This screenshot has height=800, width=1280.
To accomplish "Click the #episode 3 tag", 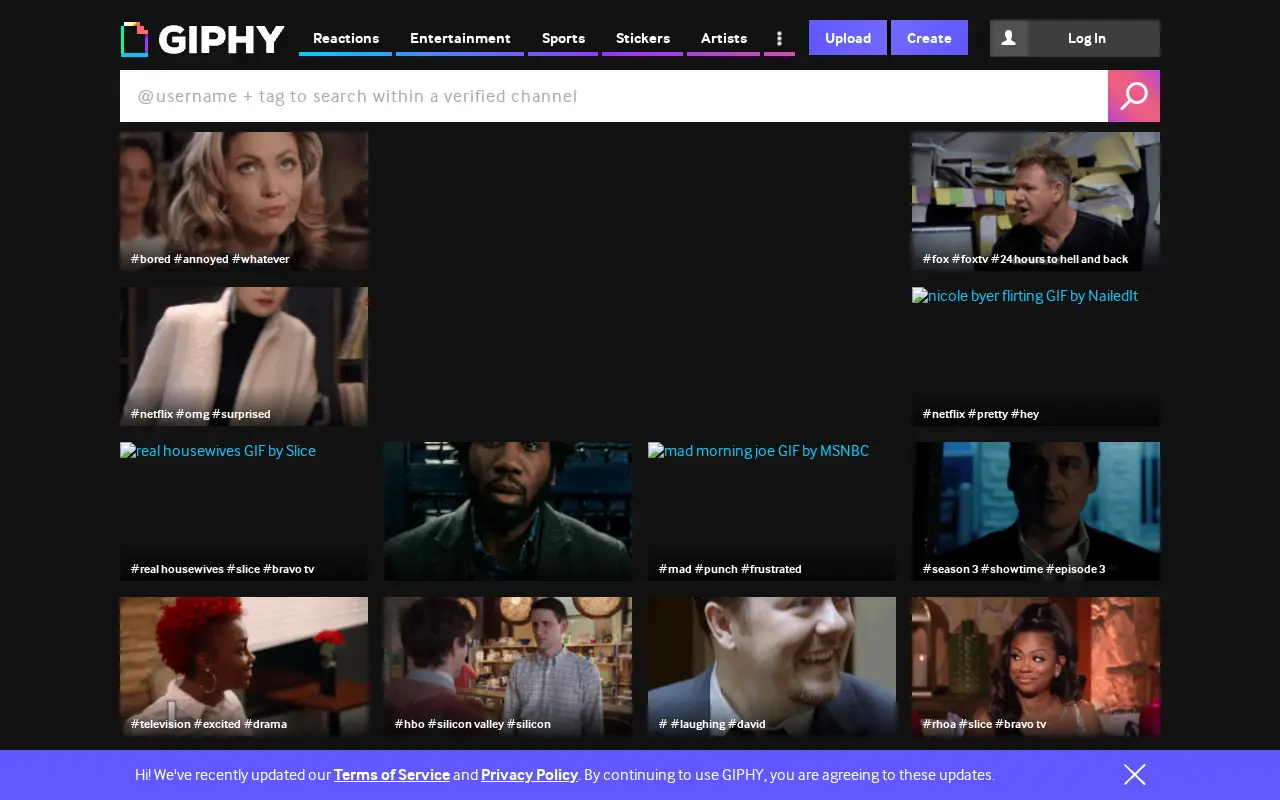I will coord(1076,569).
